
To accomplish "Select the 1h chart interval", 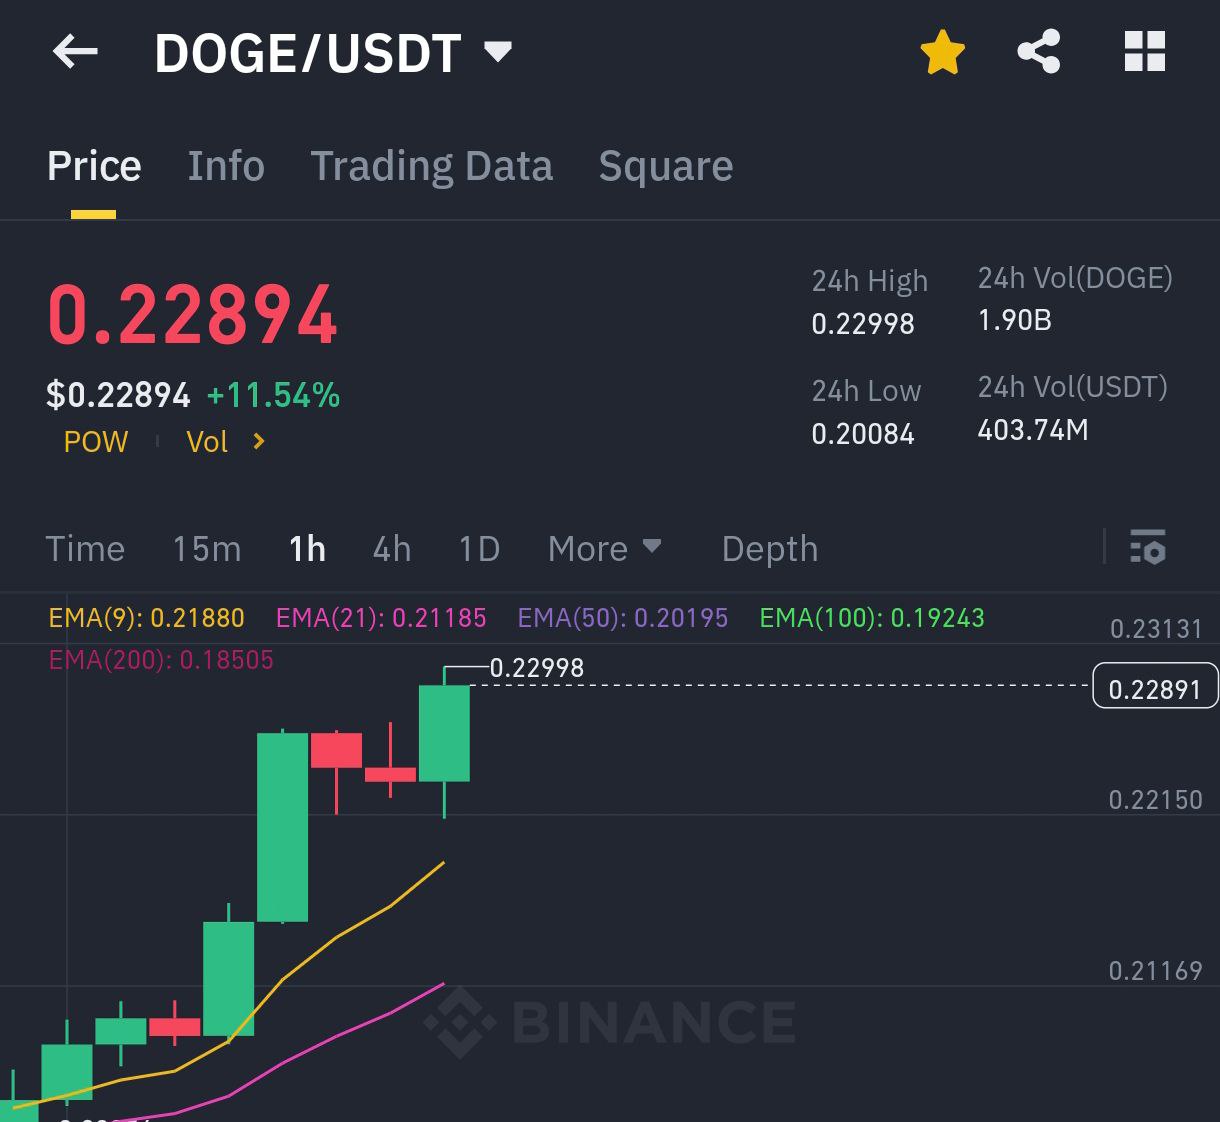I will pos(307,548).
